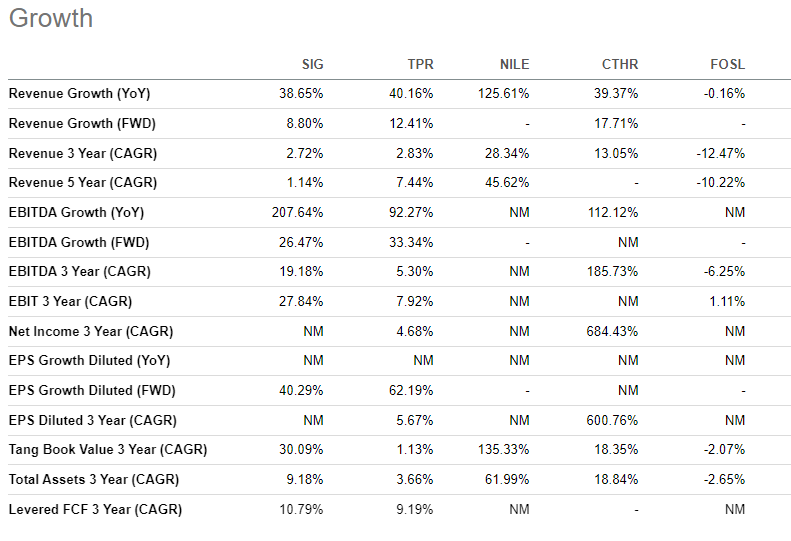The image size is (791, 541).
Task: Click the Growth section heading
Action: [x=50, y=18]
